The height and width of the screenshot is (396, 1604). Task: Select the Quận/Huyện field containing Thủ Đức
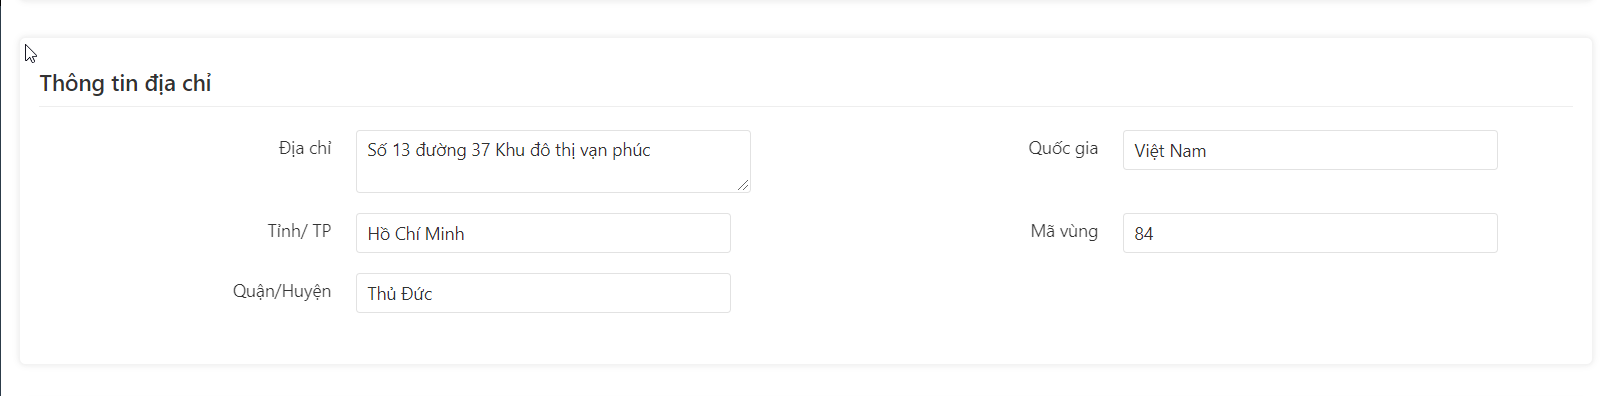pos(543,293)
